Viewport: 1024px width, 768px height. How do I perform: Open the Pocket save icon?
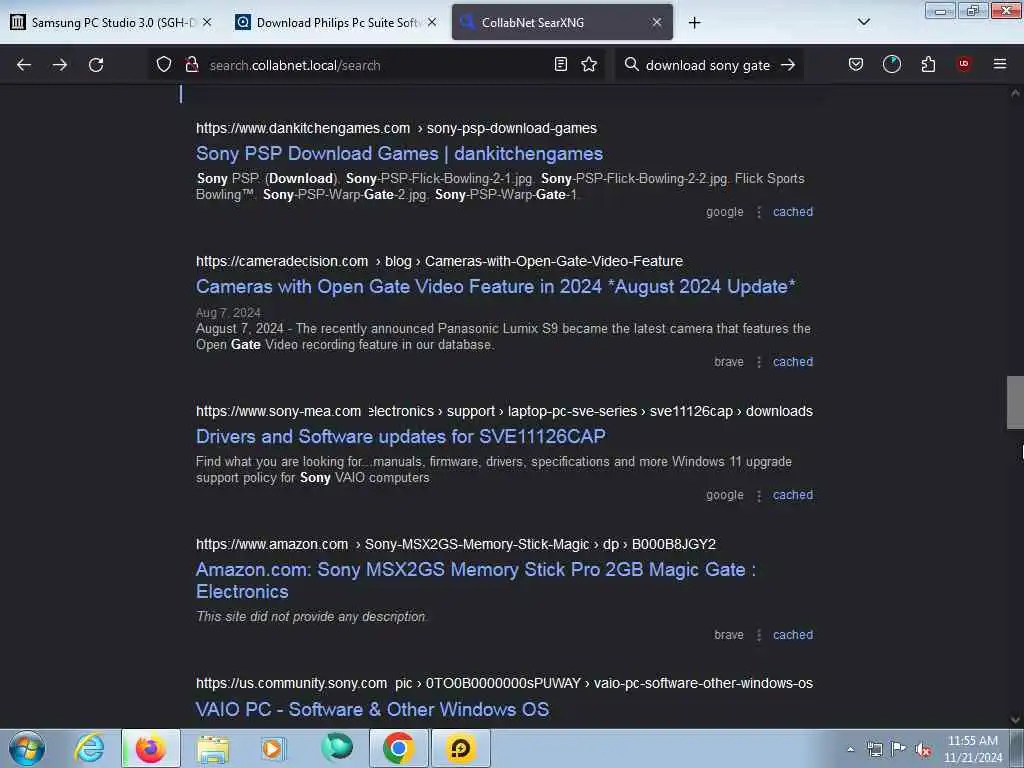(856, 64)
